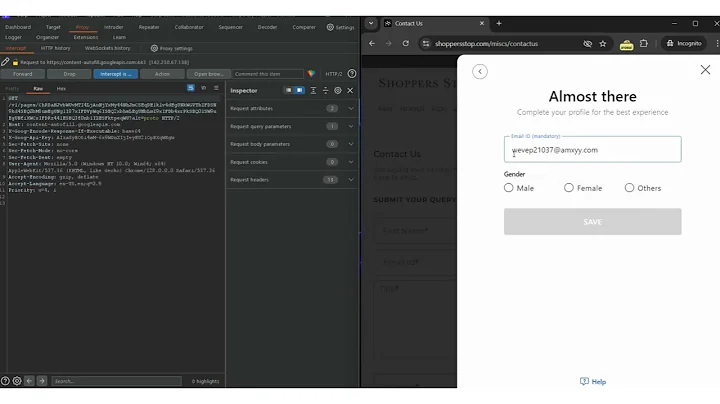Click the pencil edit icon beside request URL
The height and width of the screenshot is (404, 720).
pyautogui.click(x=5, y=62)
